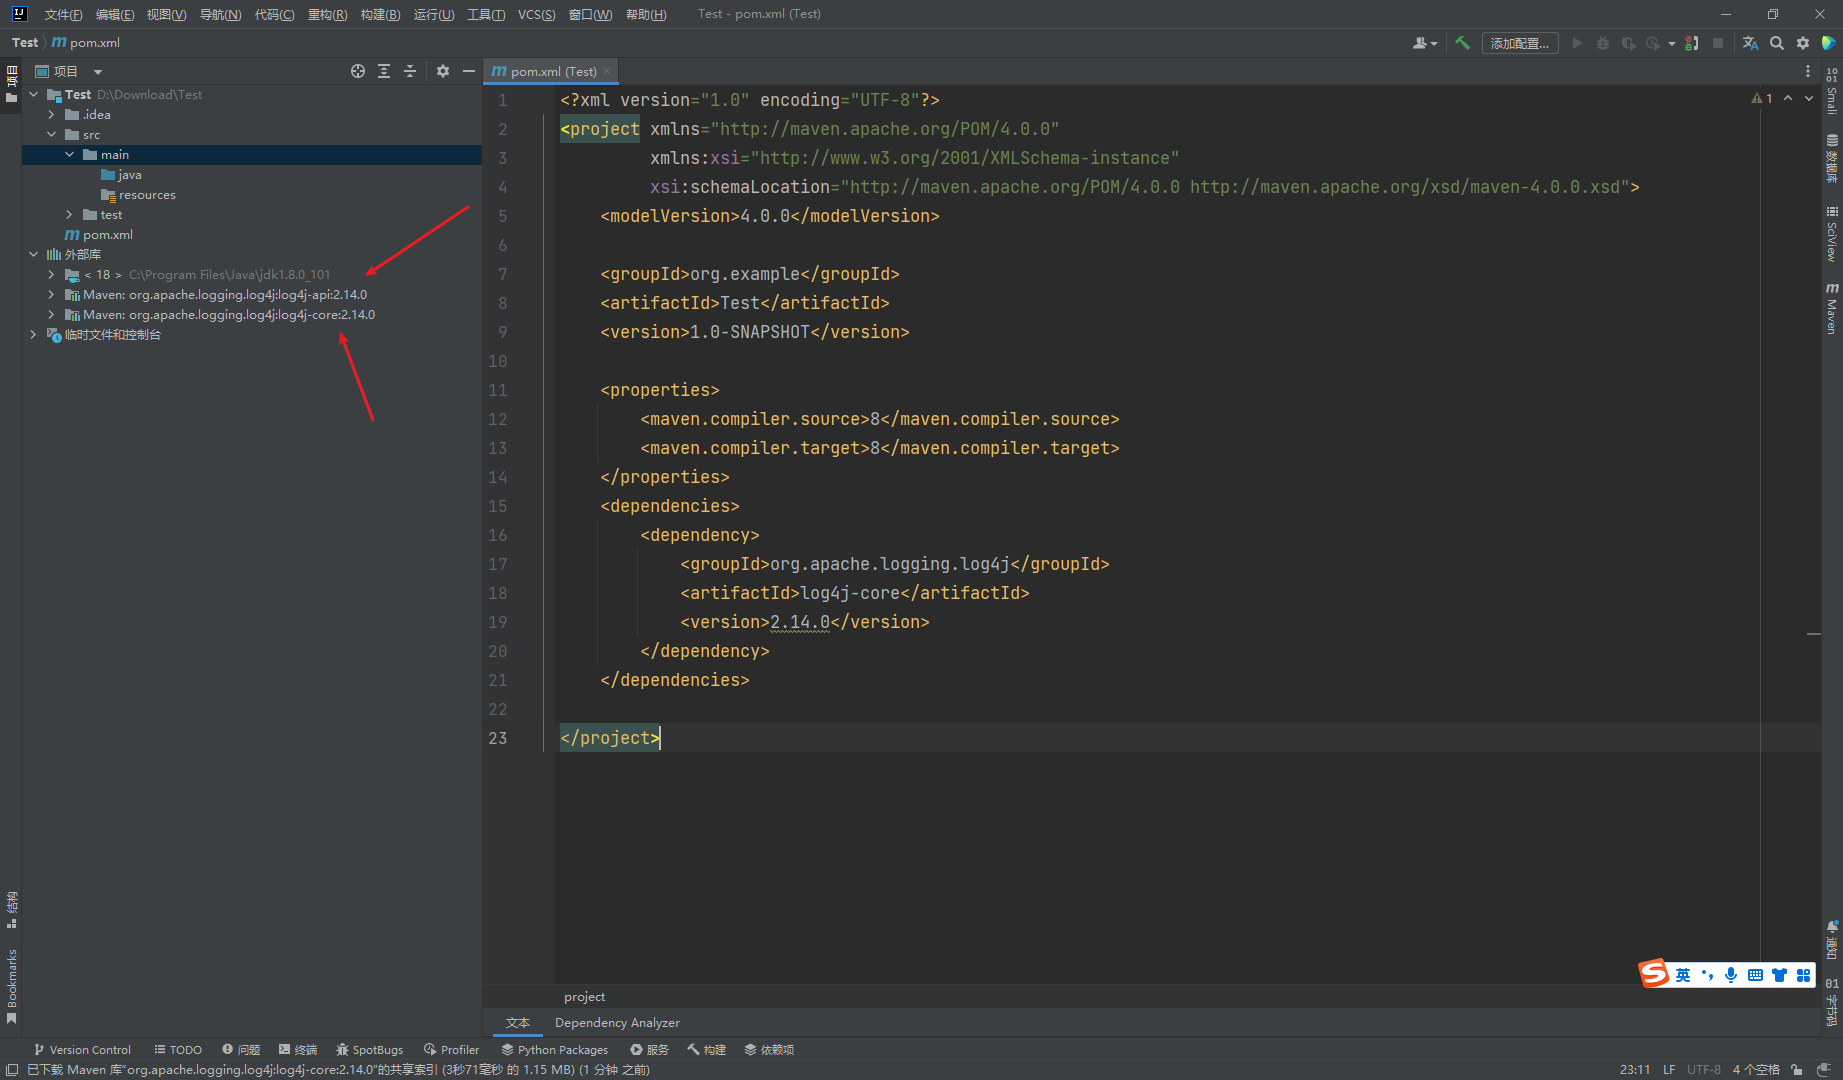Screen dimensions: 1843x1080
Task: Click the Collapse All icon in project panel
Action: [410, 71]
